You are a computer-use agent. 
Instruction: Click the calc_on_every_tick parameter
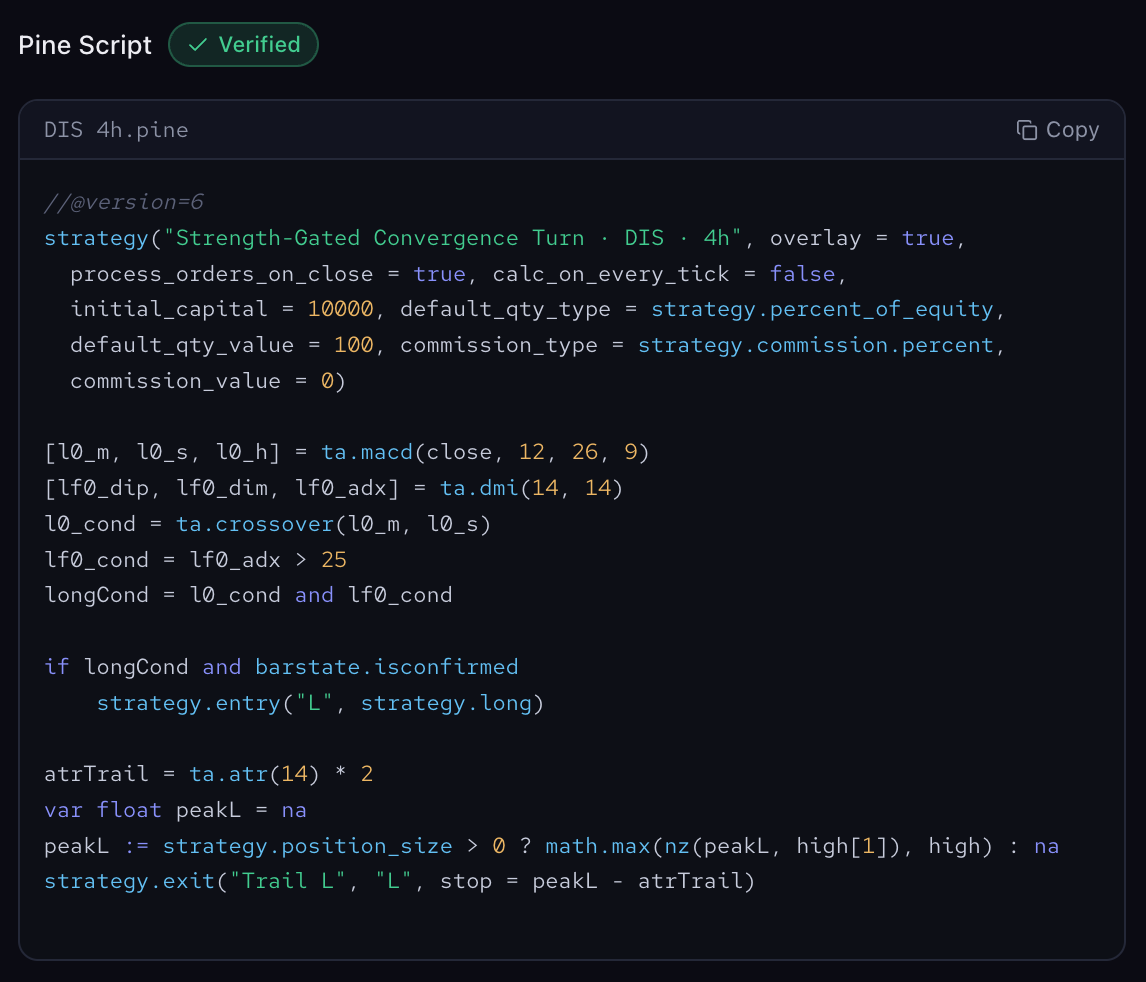point(610,274)
